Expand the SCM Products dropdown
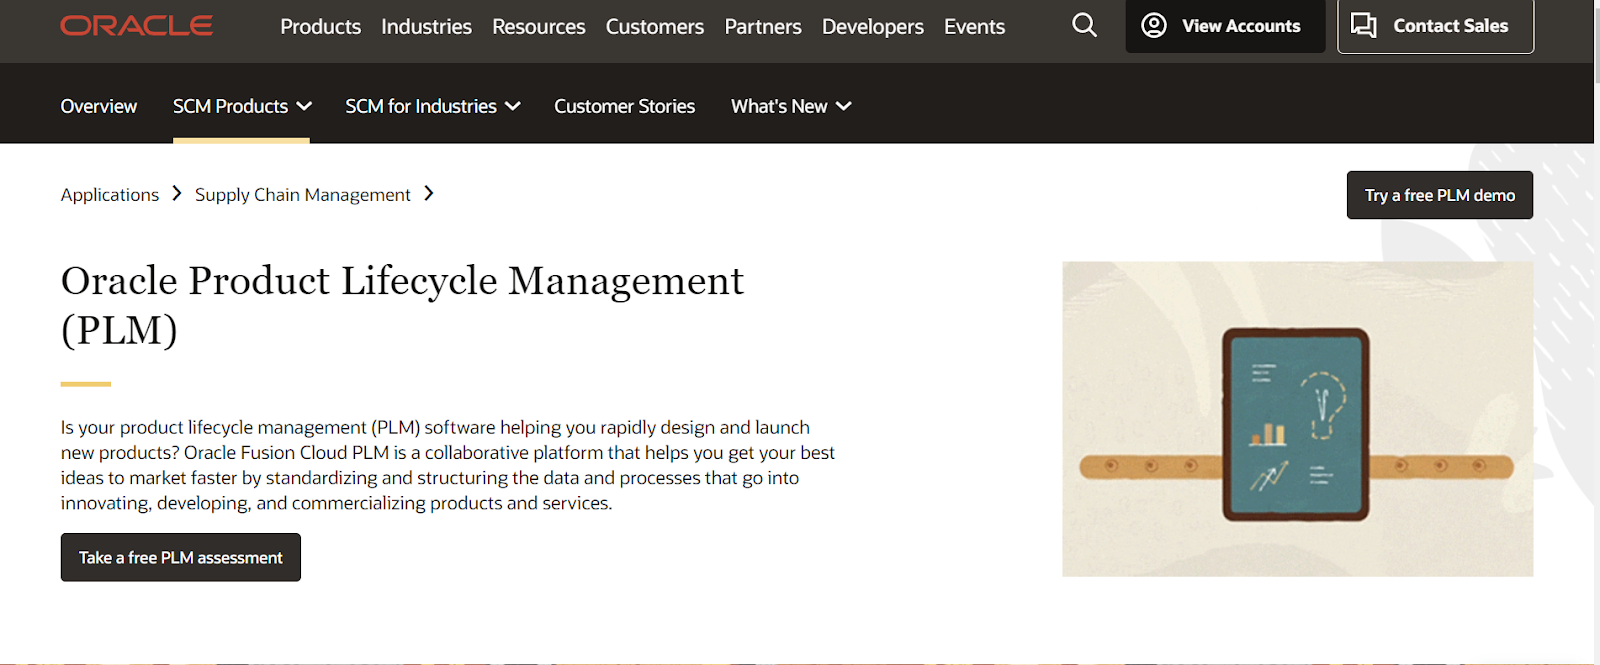 click(242, 106)
